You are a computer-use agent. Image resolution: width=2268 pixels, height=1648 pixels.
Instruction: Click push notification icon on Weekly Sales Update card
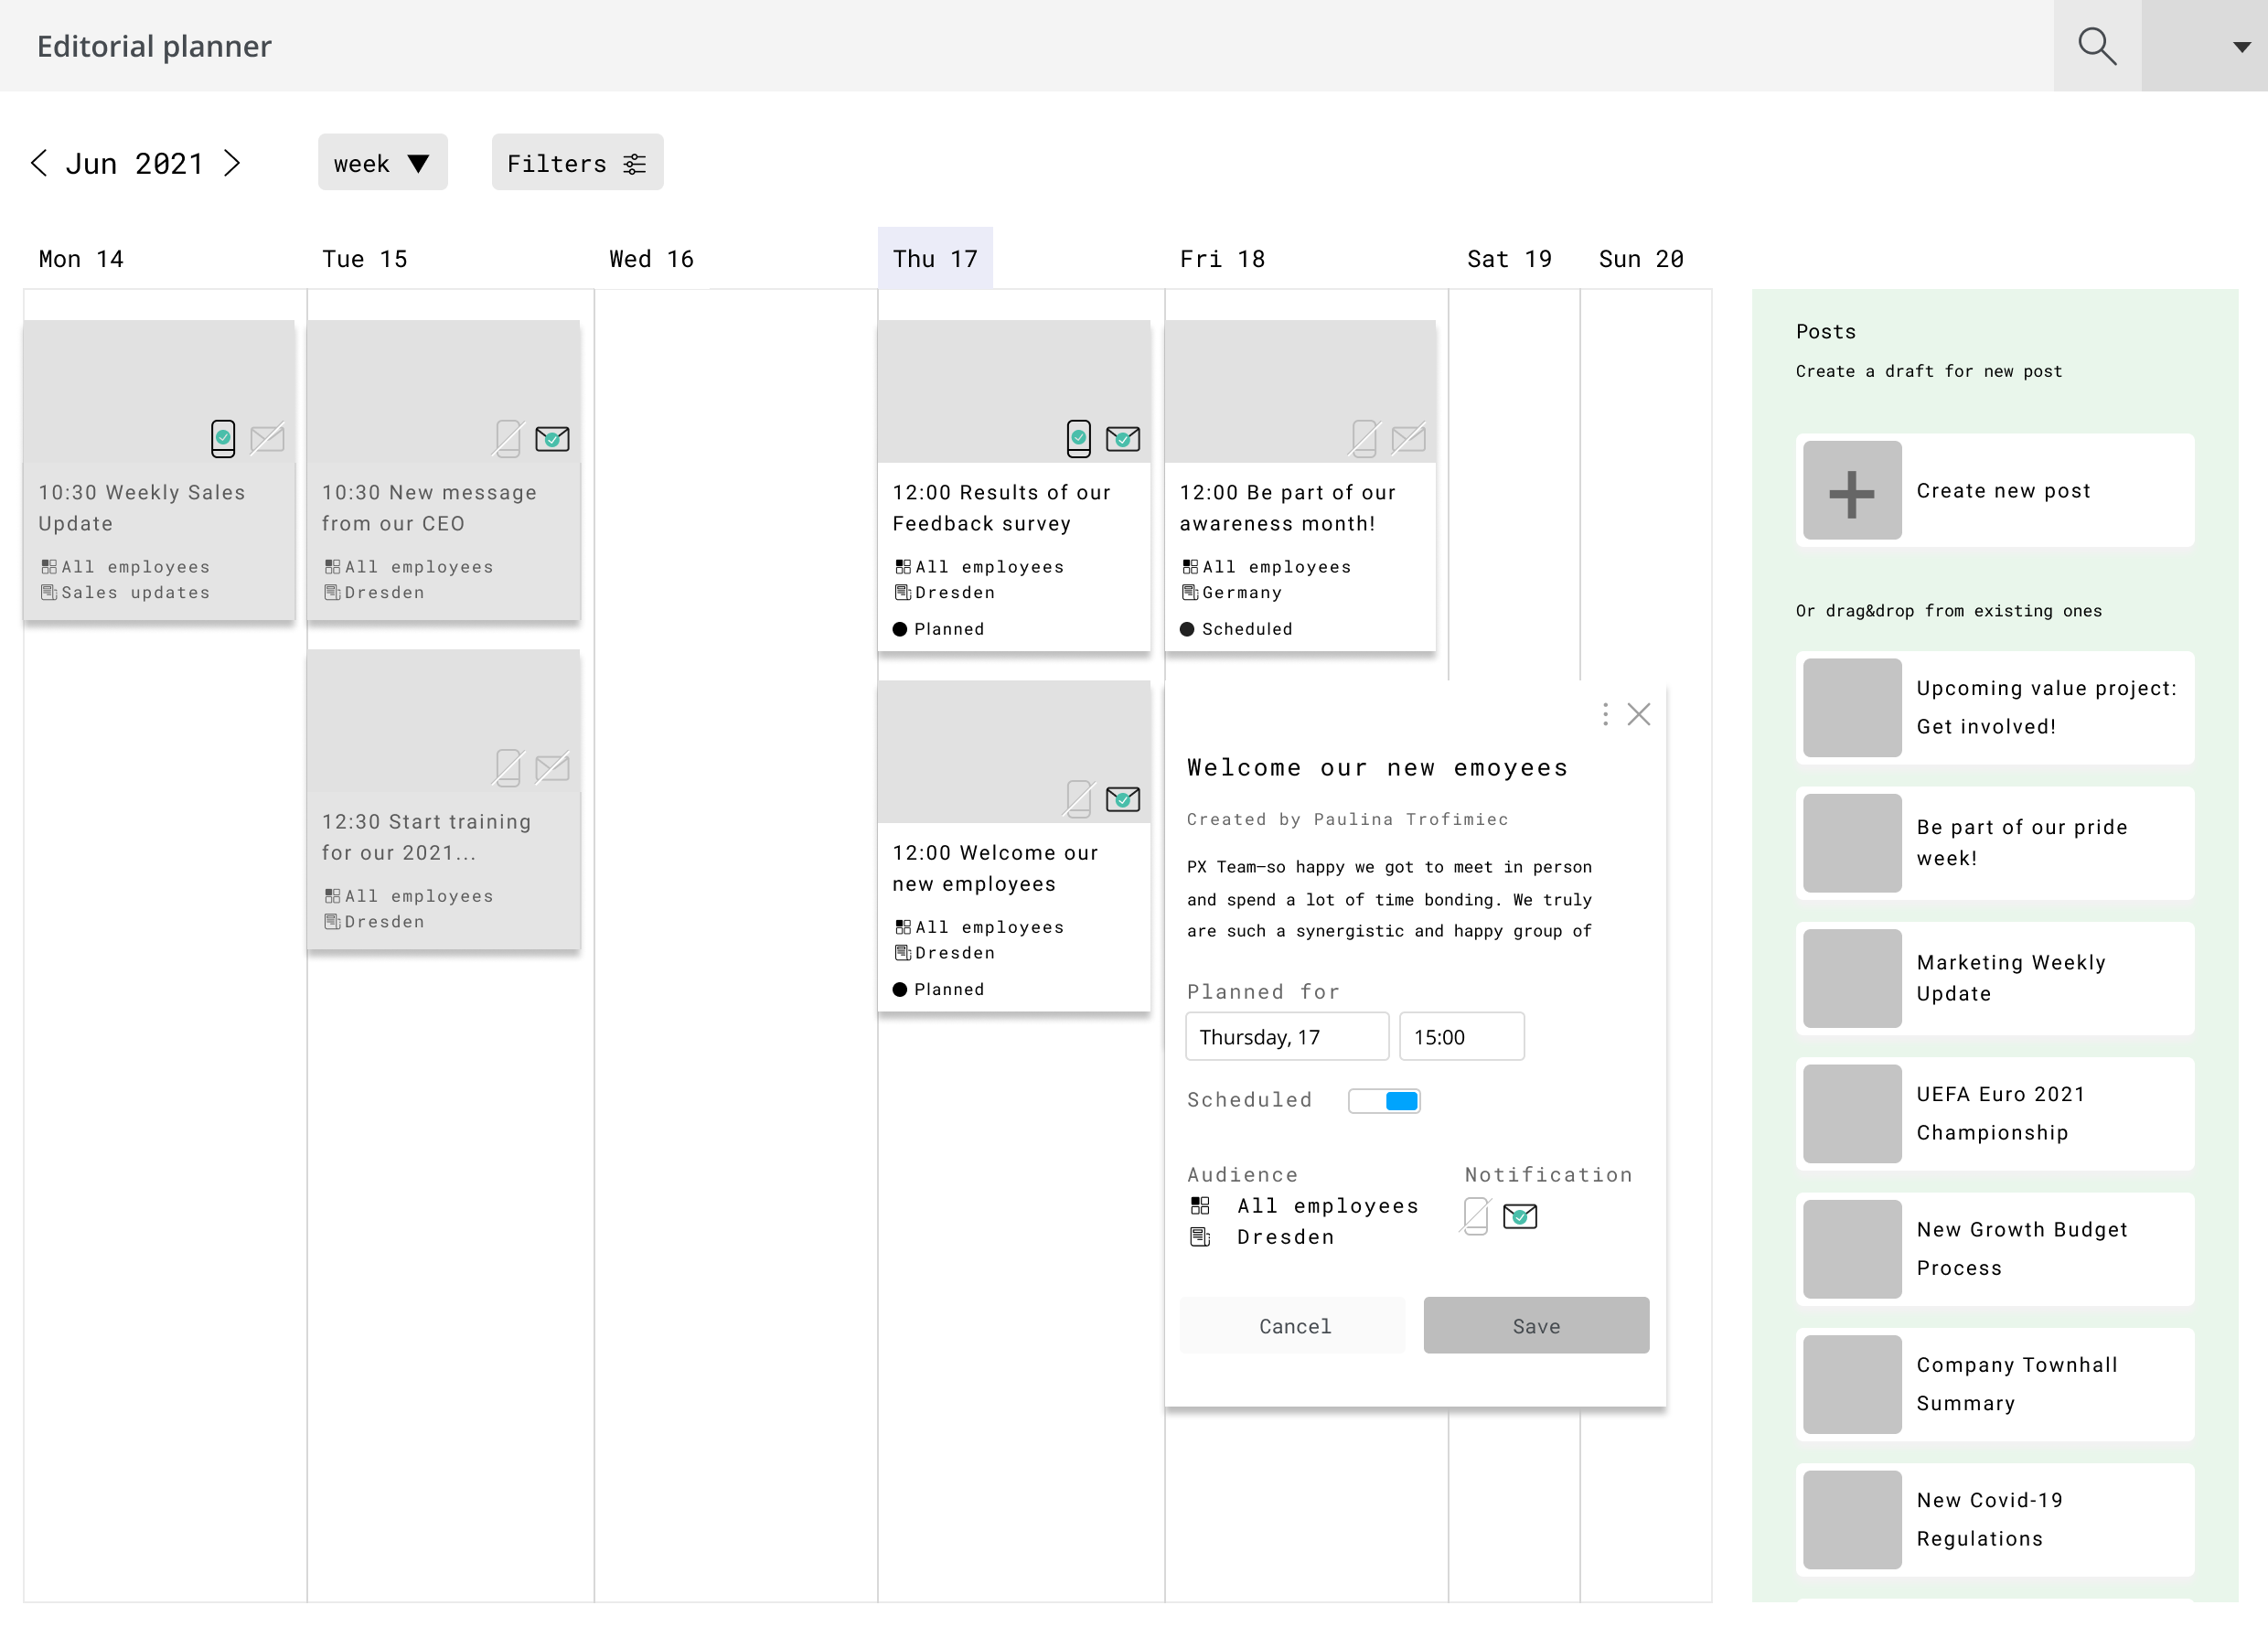point(222,438)
